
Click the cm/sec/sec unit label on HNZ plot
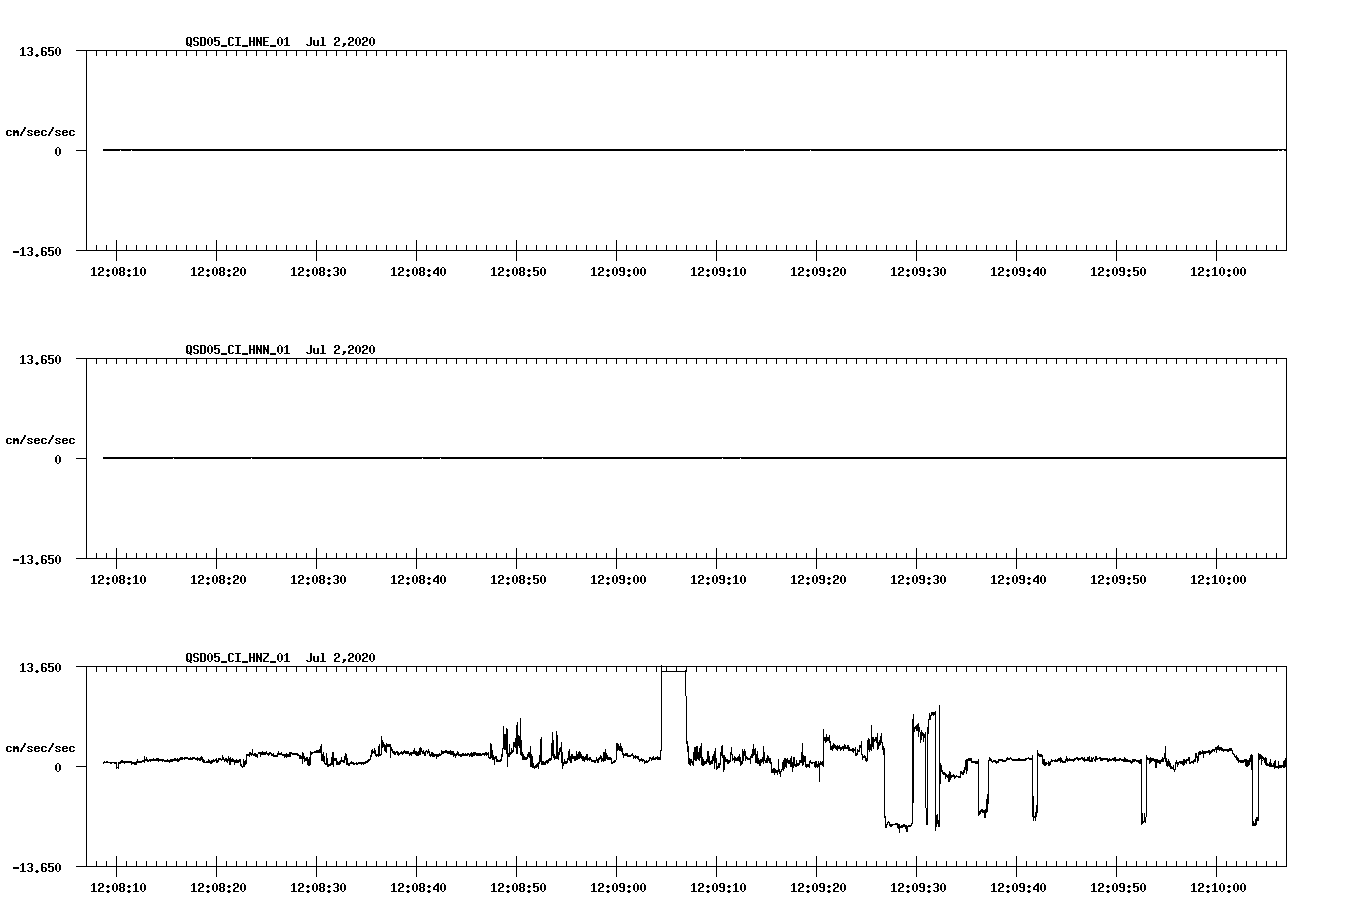40,748
